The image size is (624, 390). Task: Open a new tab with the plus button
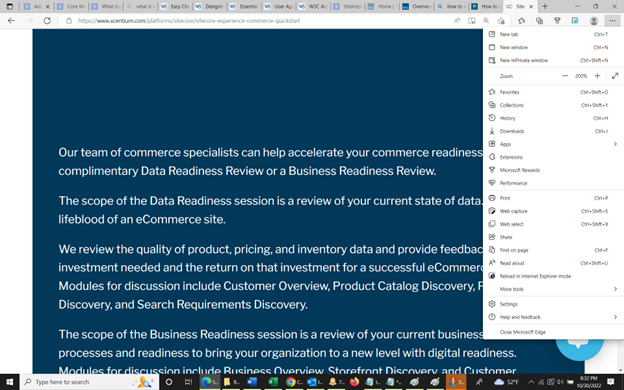coord(545,6)
